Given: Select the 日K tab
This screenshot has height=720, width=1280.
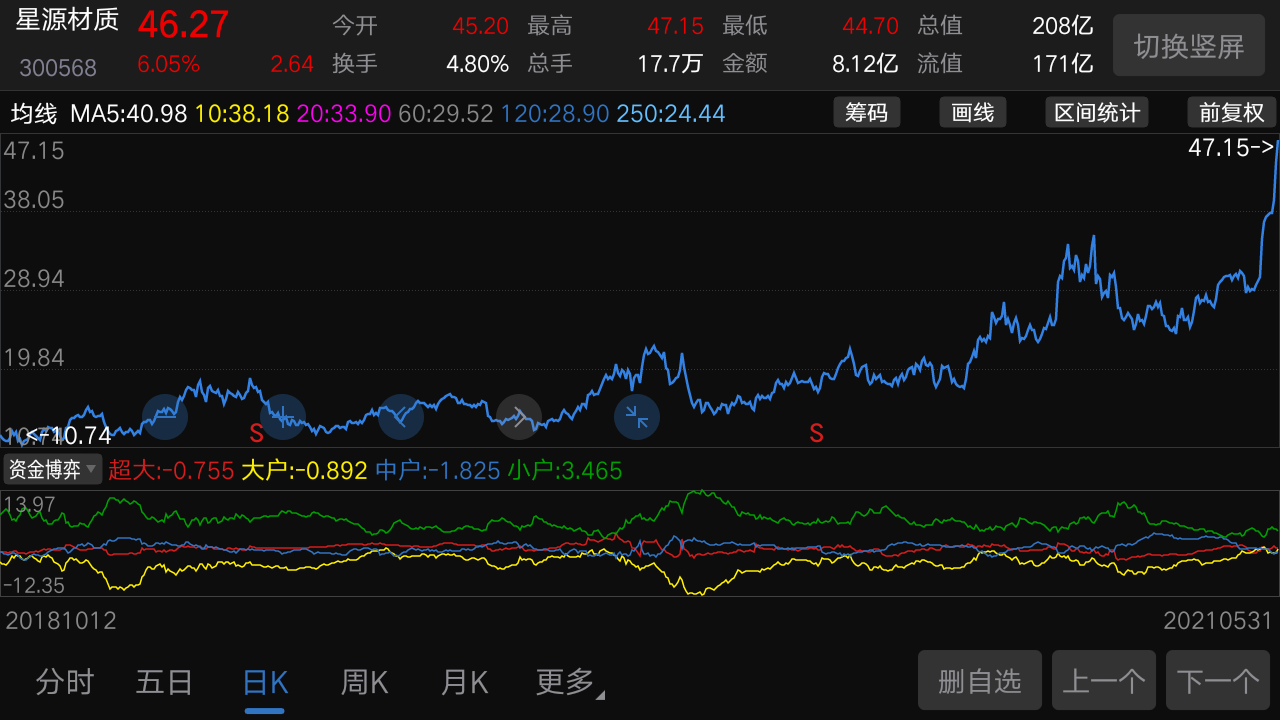Looking at the screenshot, I should click(x=265, y=682).
